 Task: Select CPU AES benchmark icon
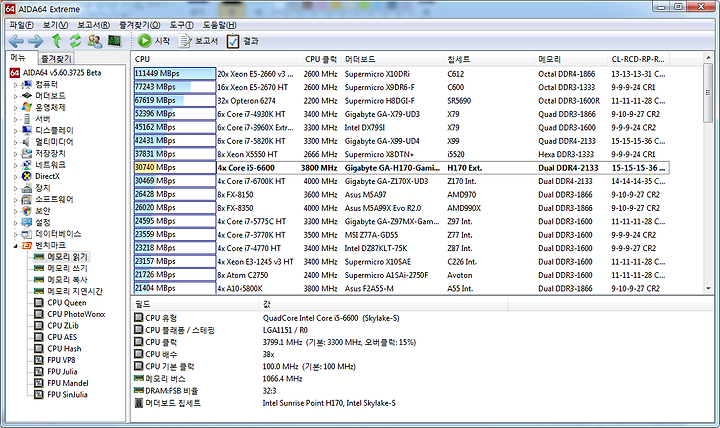(x=39, y=337)
